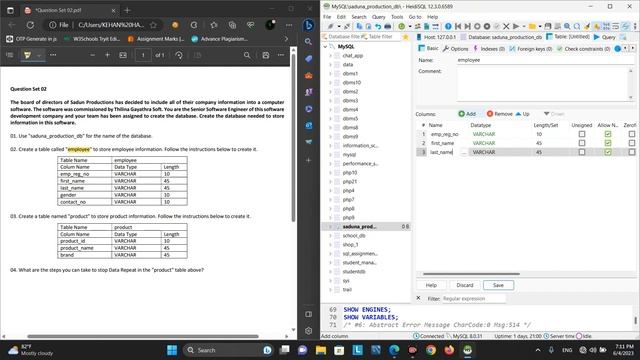Image resolution: width=640 pixels, height=360 pixels.
Task: Toggle Allow NULL checkbox for last_name
Action: (608, 152)
